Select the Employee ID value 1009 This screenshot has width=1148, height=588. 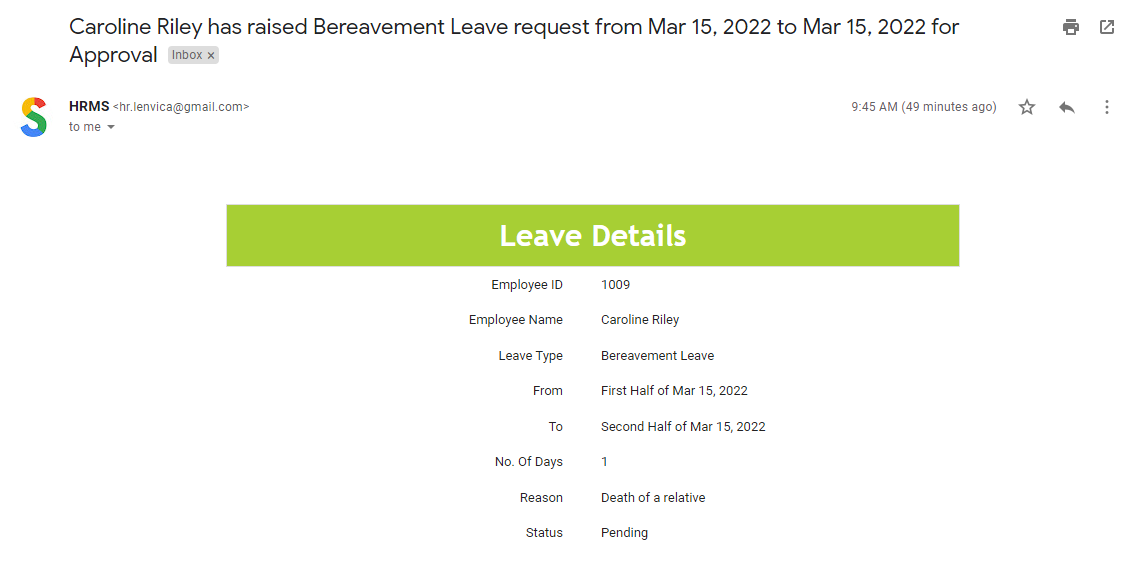[x=615, y=285]
